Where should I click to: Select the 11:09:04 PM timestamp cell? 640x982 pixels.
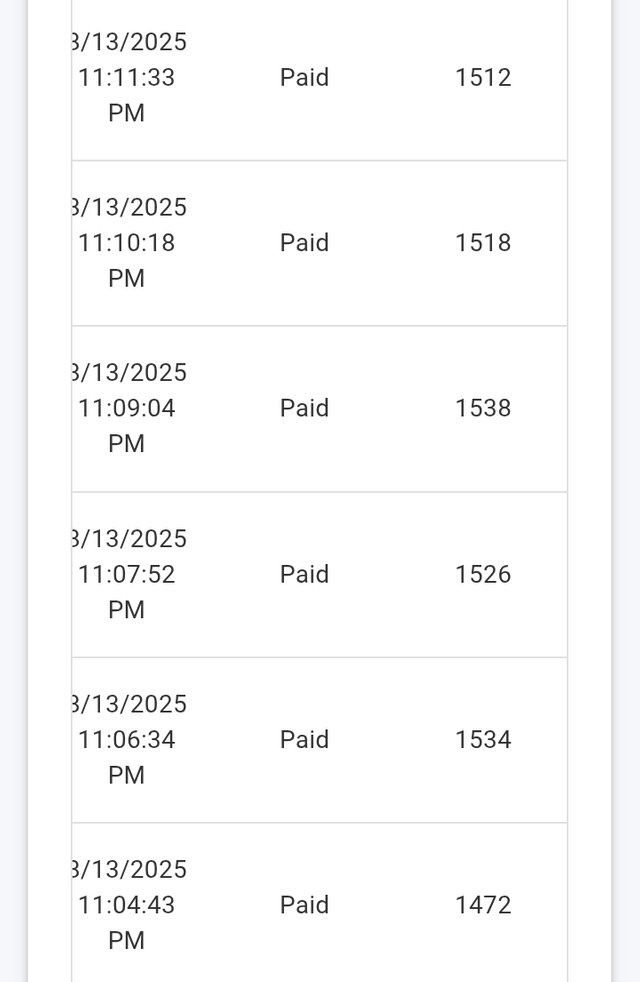[129, 408]
